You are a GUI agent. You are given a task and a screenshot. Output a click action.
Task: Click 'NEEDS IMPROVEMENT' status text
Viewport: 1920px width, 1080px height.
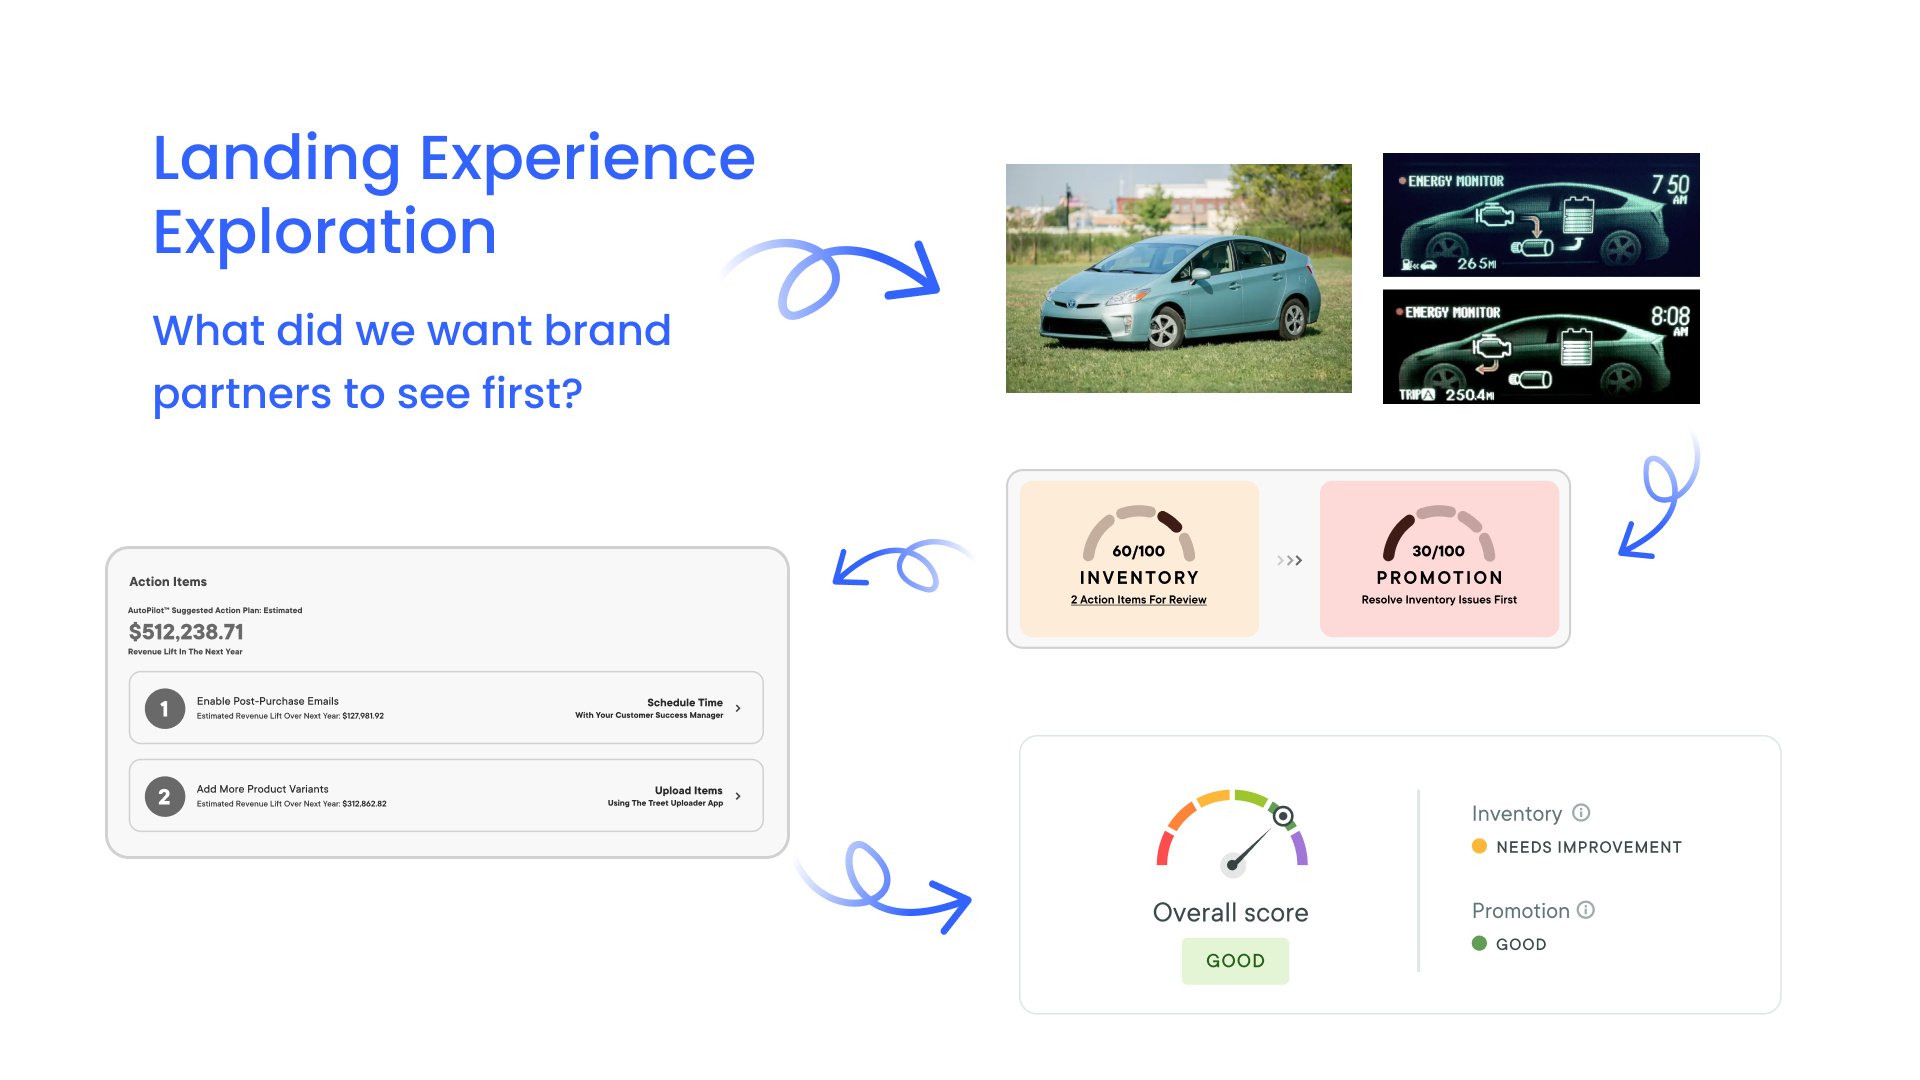pos(1589,847)
